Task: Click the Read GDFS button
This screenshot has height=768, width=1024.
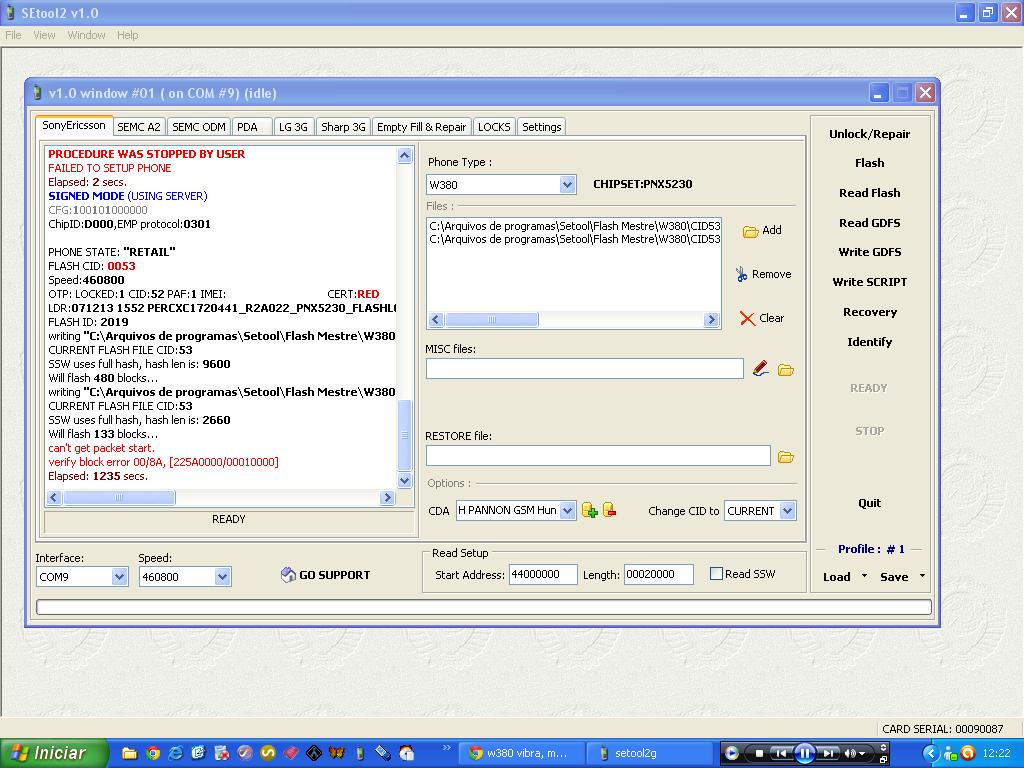Action: pyautogui.click(x=869, y=223)
